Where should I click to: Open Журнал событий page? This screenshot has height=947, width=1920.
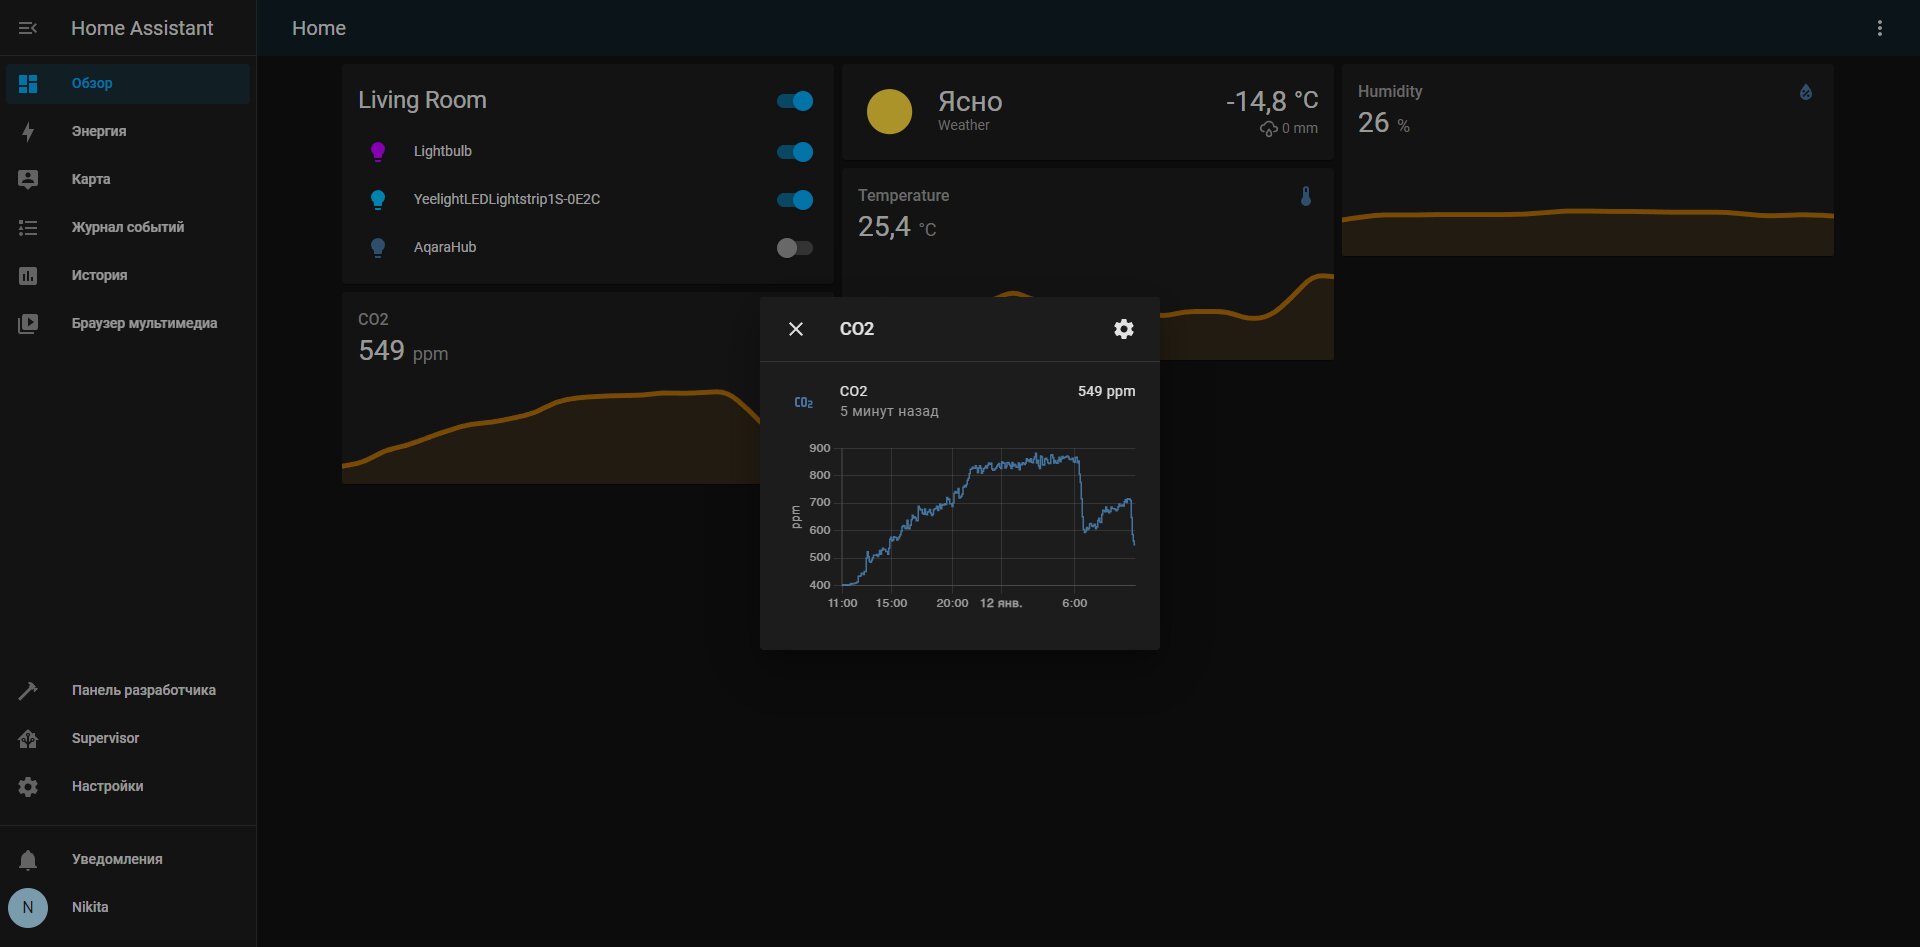128,227
